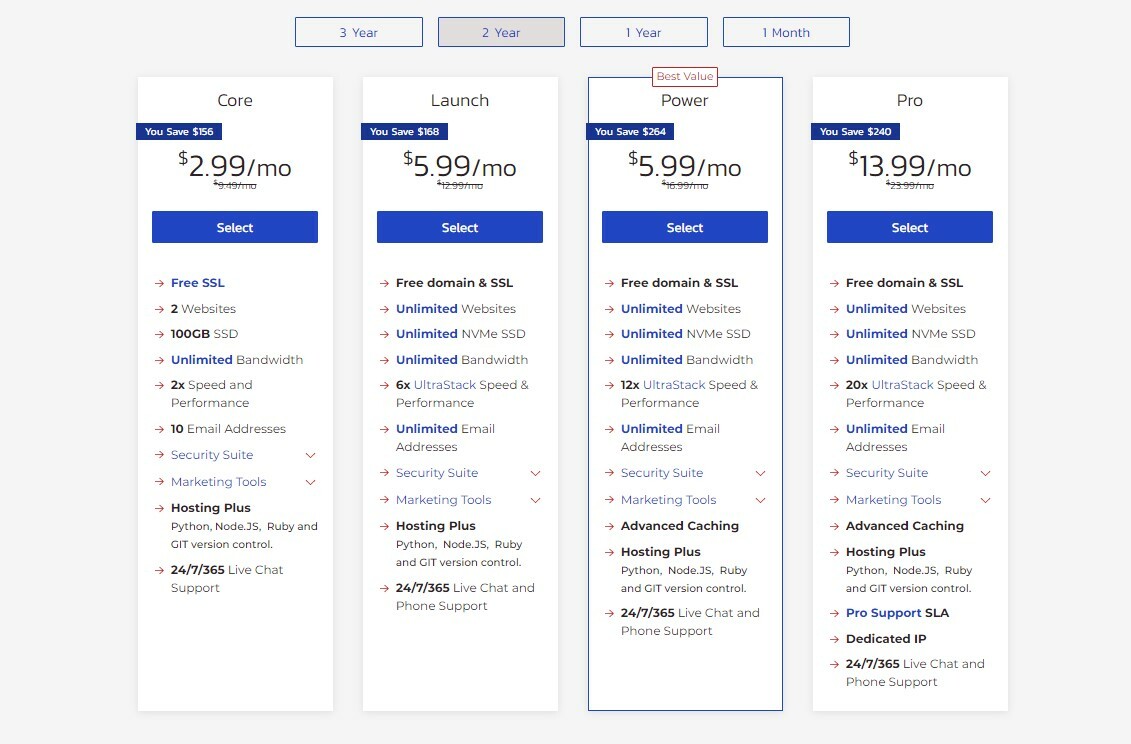The height and width of the screenshot is (744, 1131).
Task: Select the currently active 2 Year tab
Action: coord(501,31)
